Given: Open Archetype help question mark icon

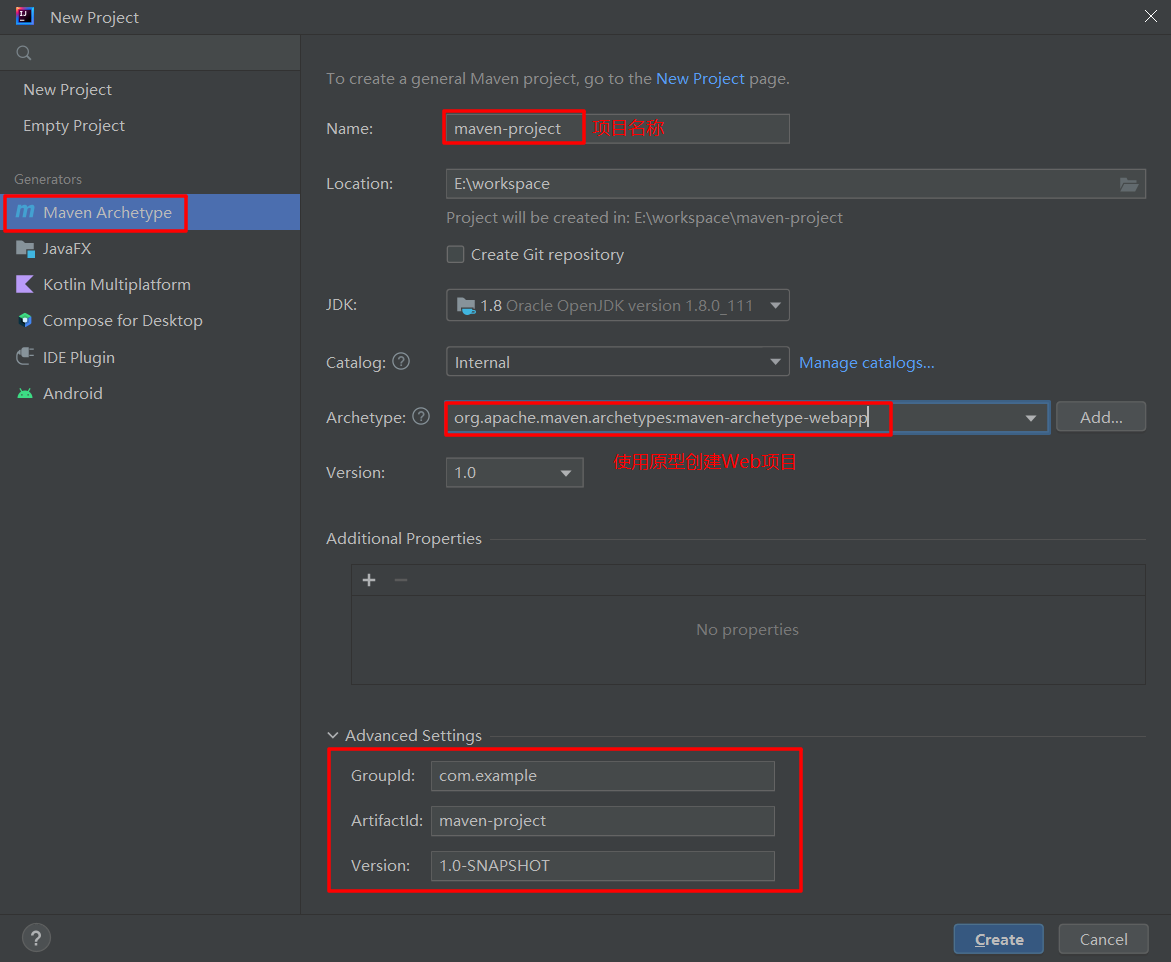Looking at the screenshot, I should pyautogui.click(x=421, y=417).
